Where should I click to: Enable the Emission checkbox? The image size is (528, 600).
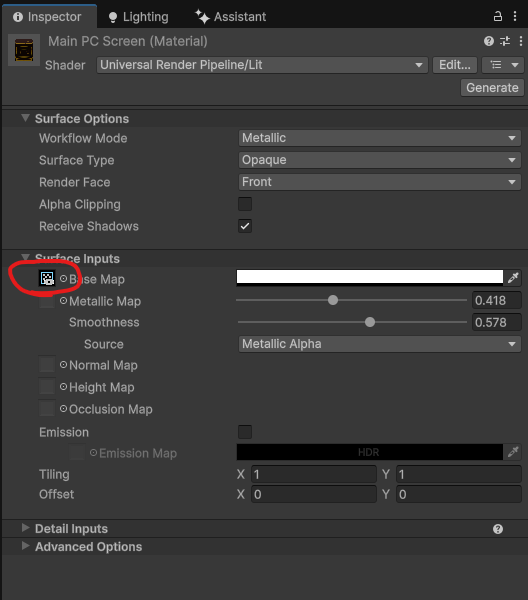(245, 432)
